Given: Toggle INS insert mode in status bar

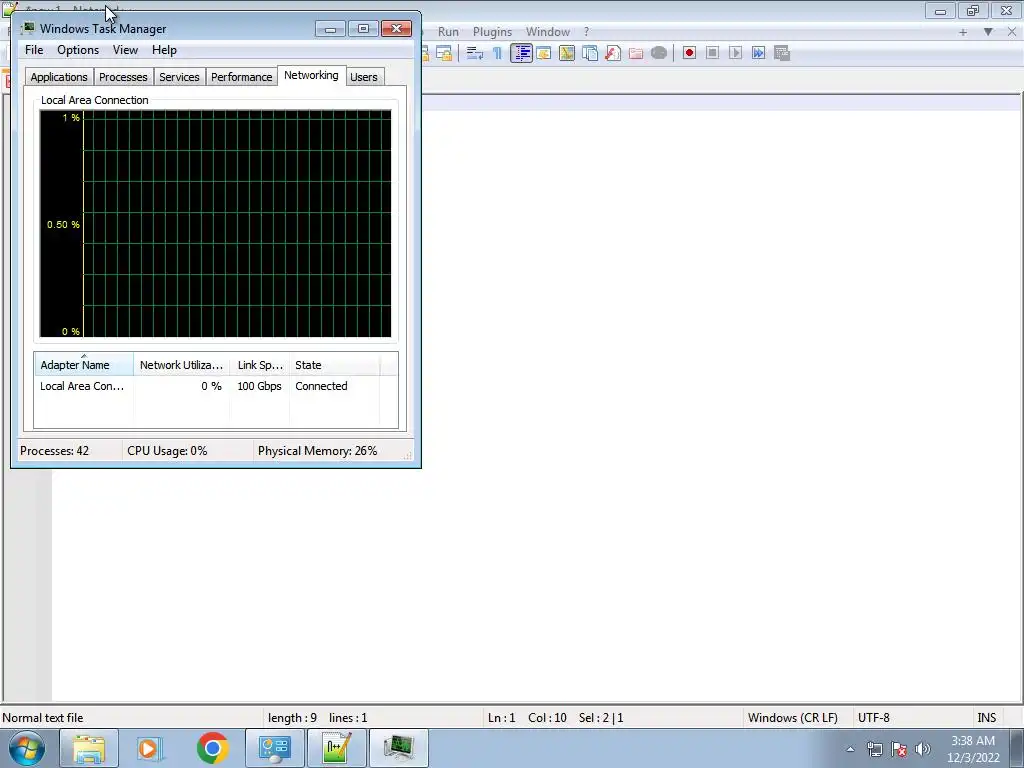Looking at the screenshot, I should (986, 718).
